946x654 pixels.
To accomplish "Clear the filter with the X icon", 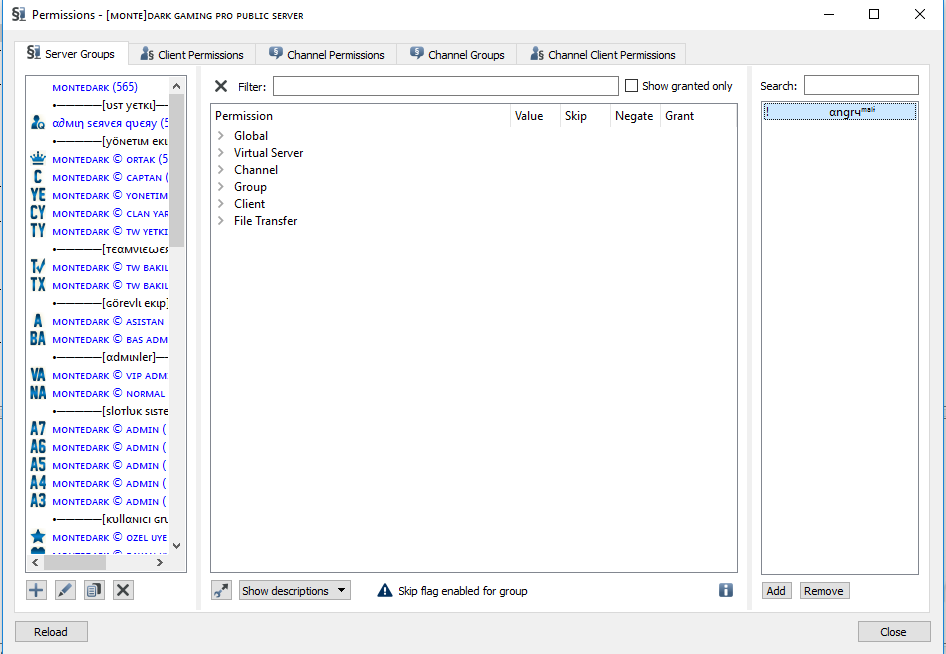I will coord(221,86).
